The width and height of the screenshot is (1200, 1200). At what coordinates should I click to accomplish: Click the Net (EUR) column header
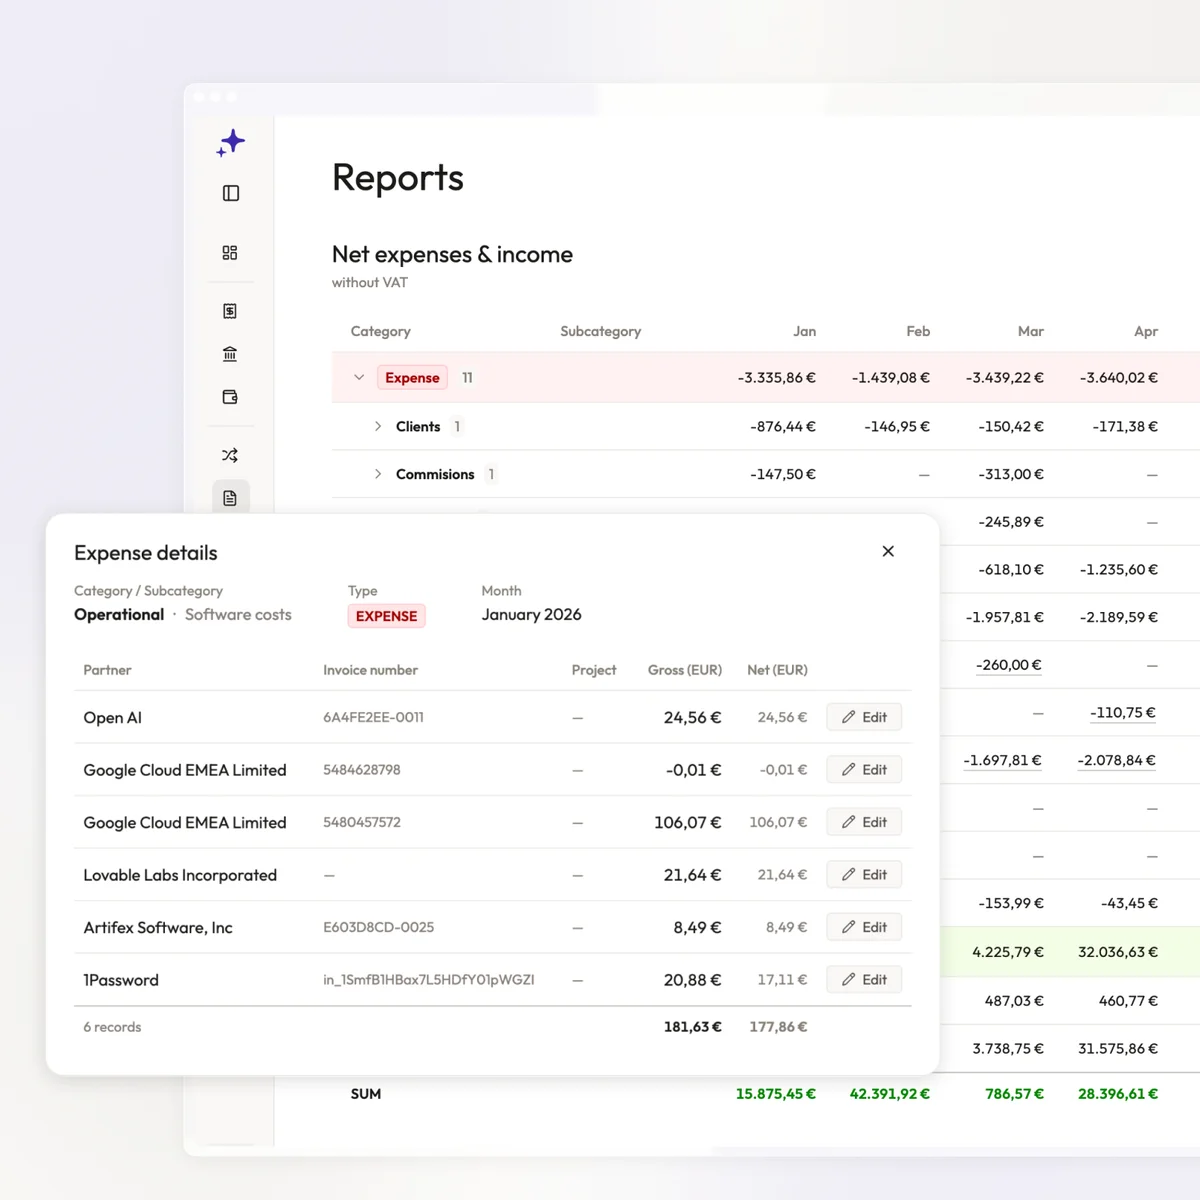coord(777,670)
